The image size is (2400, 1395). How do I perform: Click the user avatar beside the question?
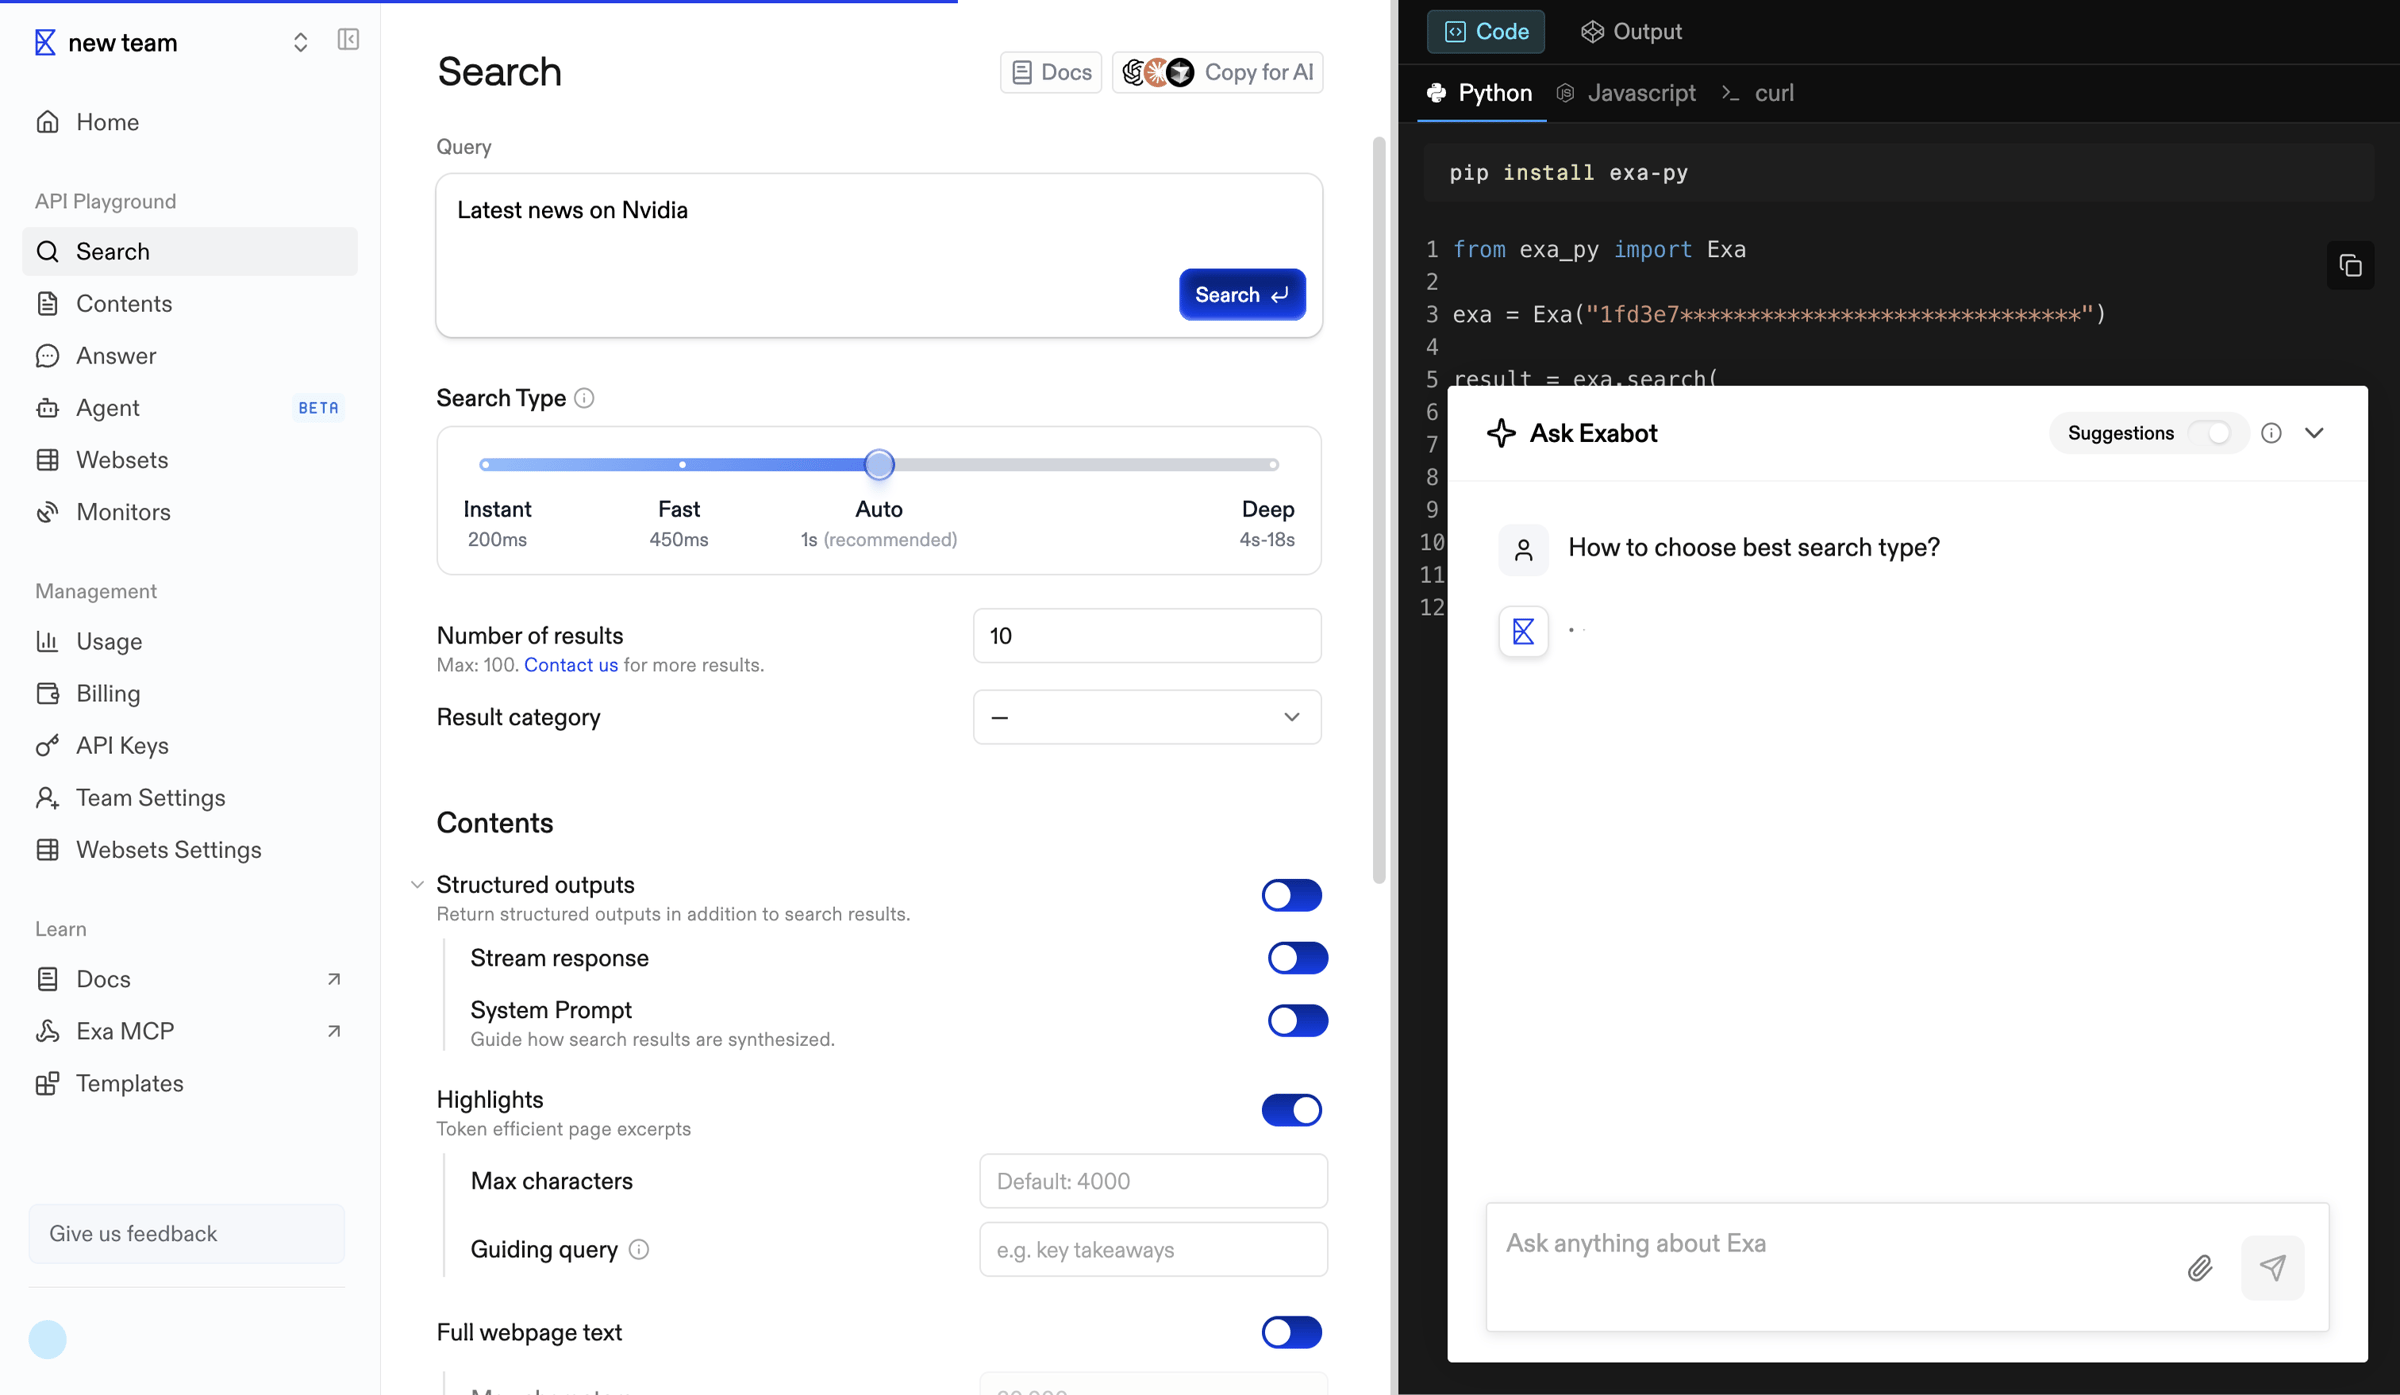[x=1523, y=550]
